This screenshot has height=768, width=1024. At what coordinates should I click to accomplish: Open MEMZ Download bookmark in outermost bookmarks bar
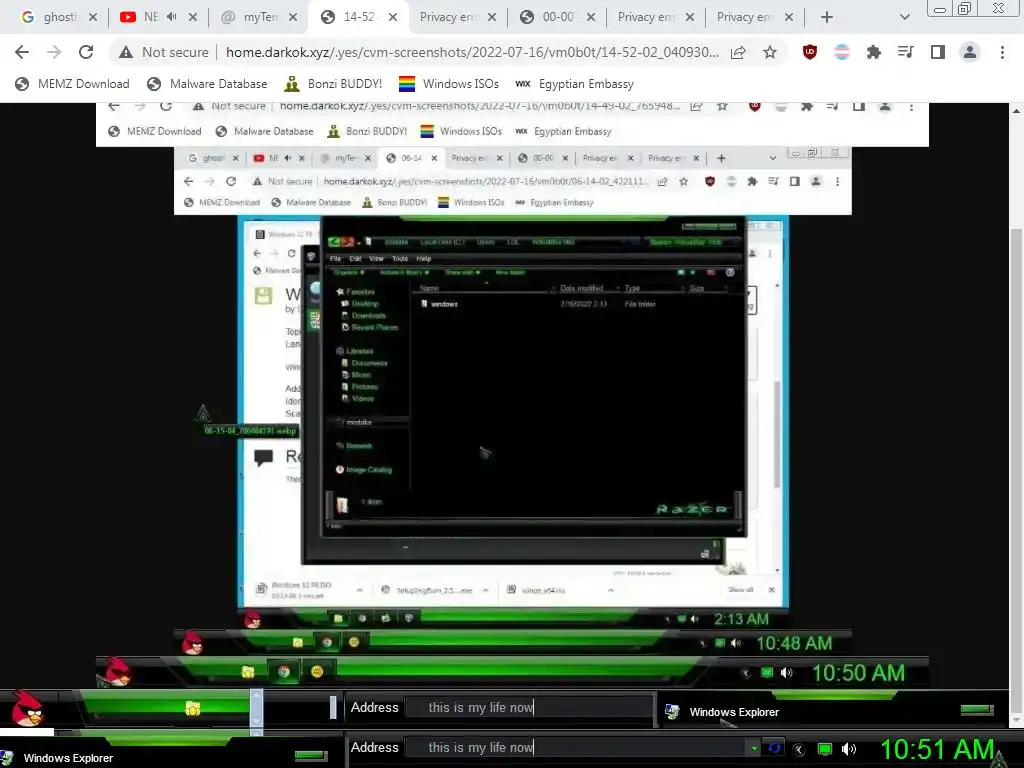(x=72, y=84)
